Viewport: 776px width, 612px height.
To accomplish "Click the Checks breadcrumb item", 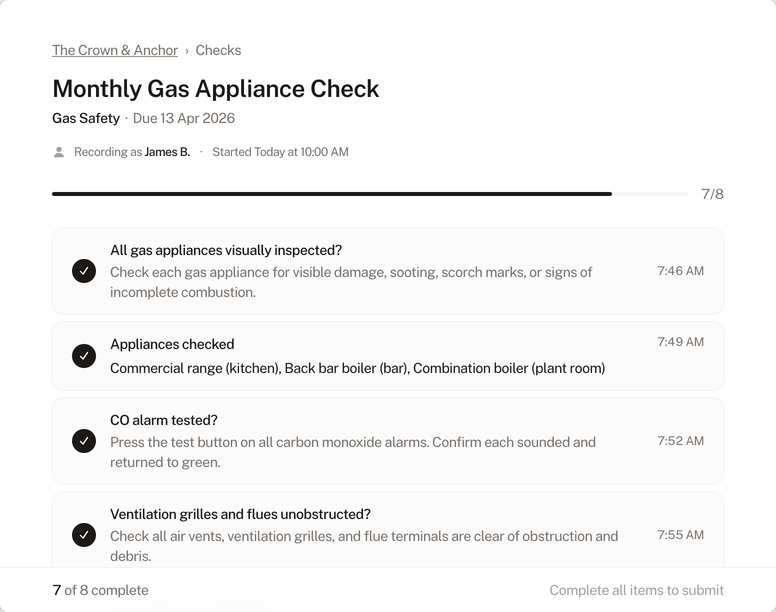I will [218, 50].
